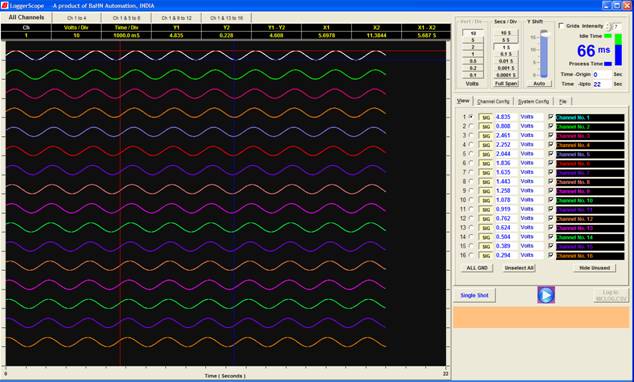Viewport: 634px width, 382px height.
Task: Uncheck the Channel No. 7 visibility checkbox
Action: coord(550,172)
